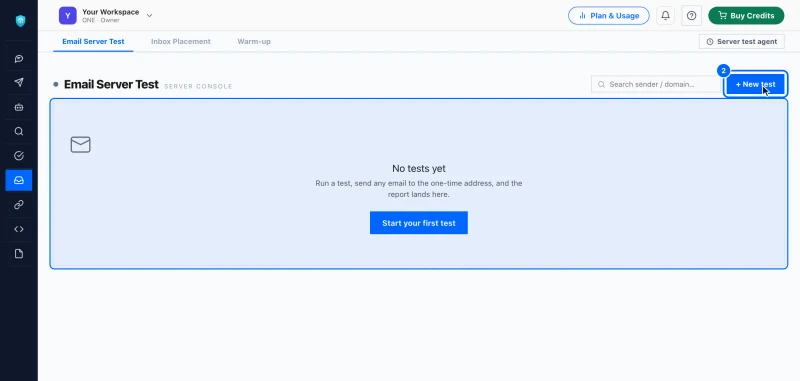Viewport: 800px width, 381px height.
Task: Open Server test agent
Action: click(742, 42)
